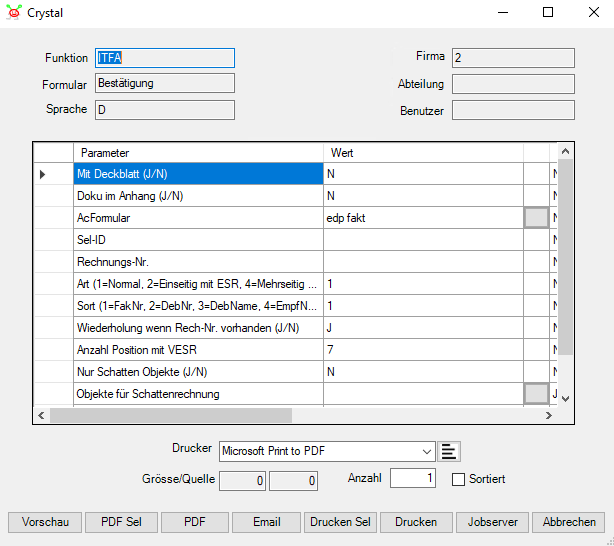The height and width of the screenshot is (546, 614).
Task: Click lookup button in AcFormular row
Action: (x=536, y=218)
